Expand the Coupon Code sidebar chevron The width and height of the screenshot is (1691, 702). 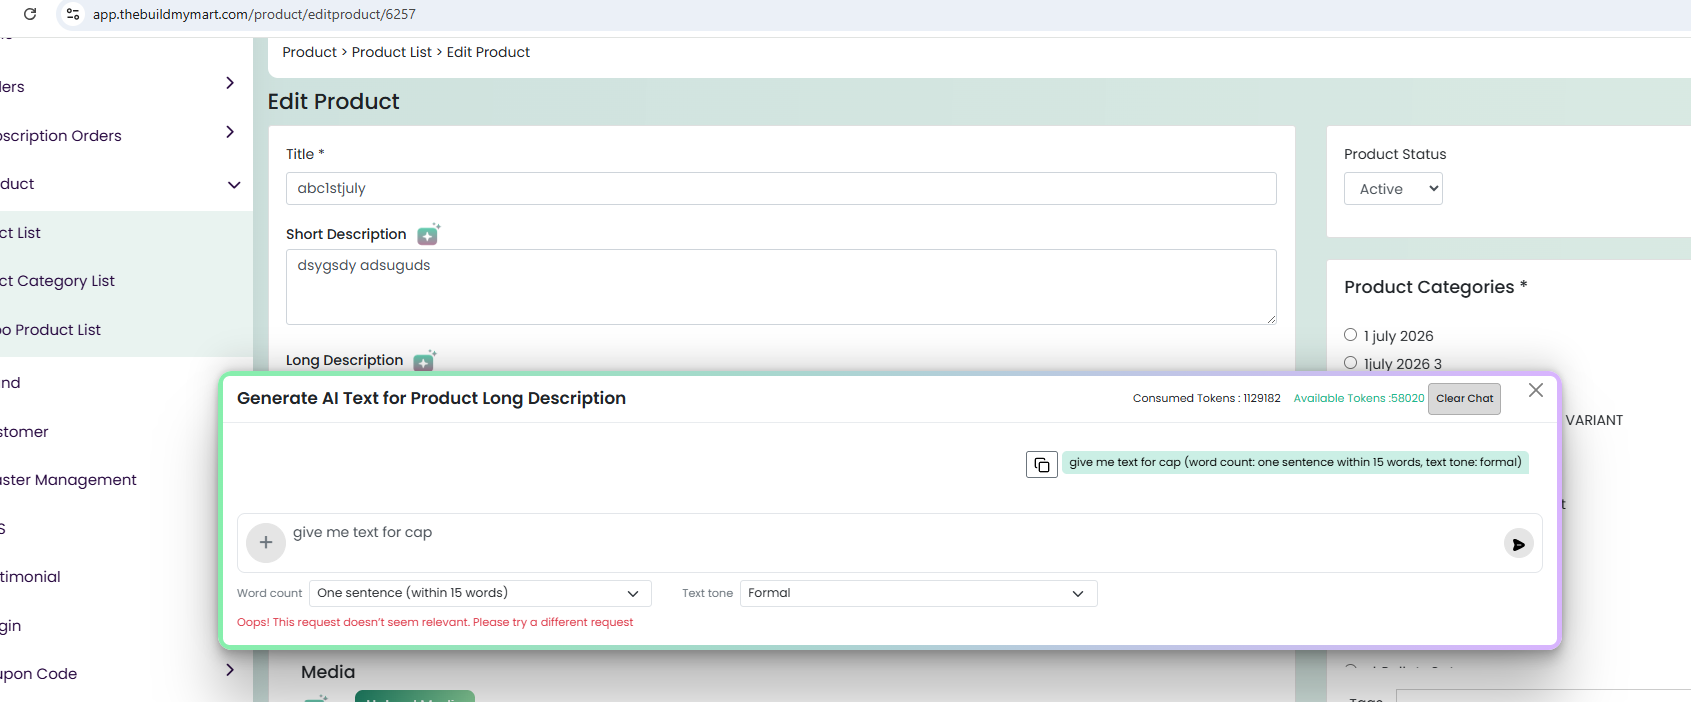click(230, 670)
